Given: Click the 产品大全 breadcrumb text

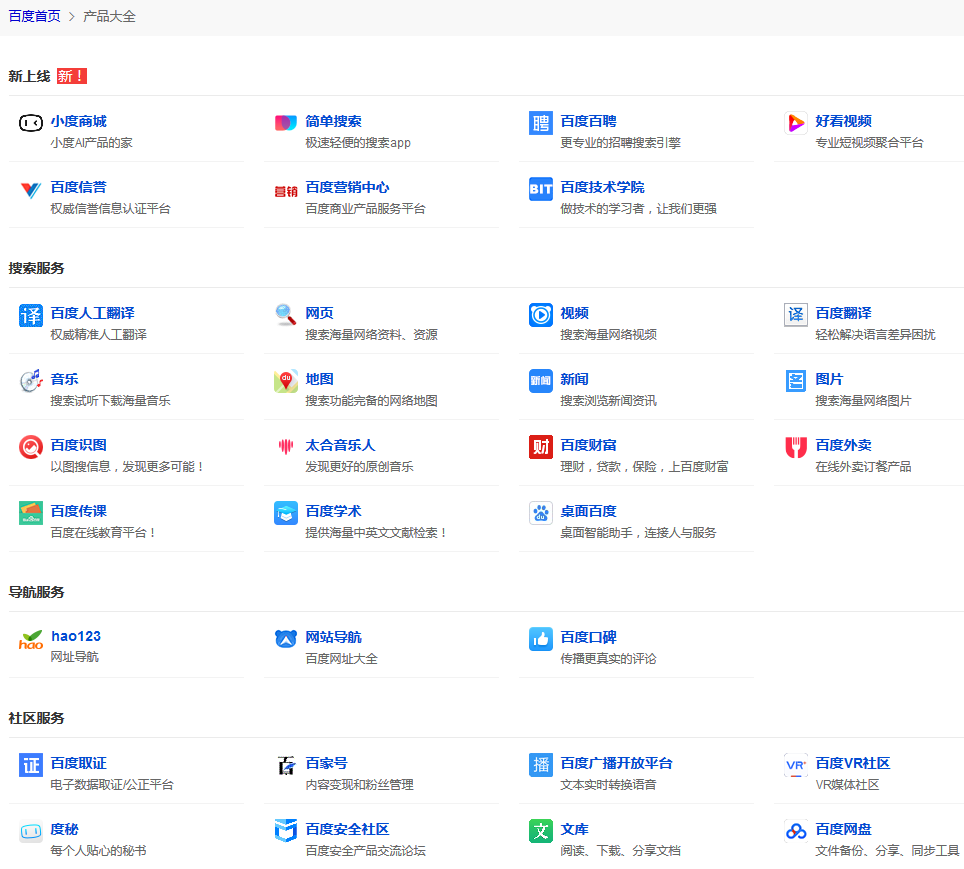Looking at the screenshot, I should [x=109, y=16].
